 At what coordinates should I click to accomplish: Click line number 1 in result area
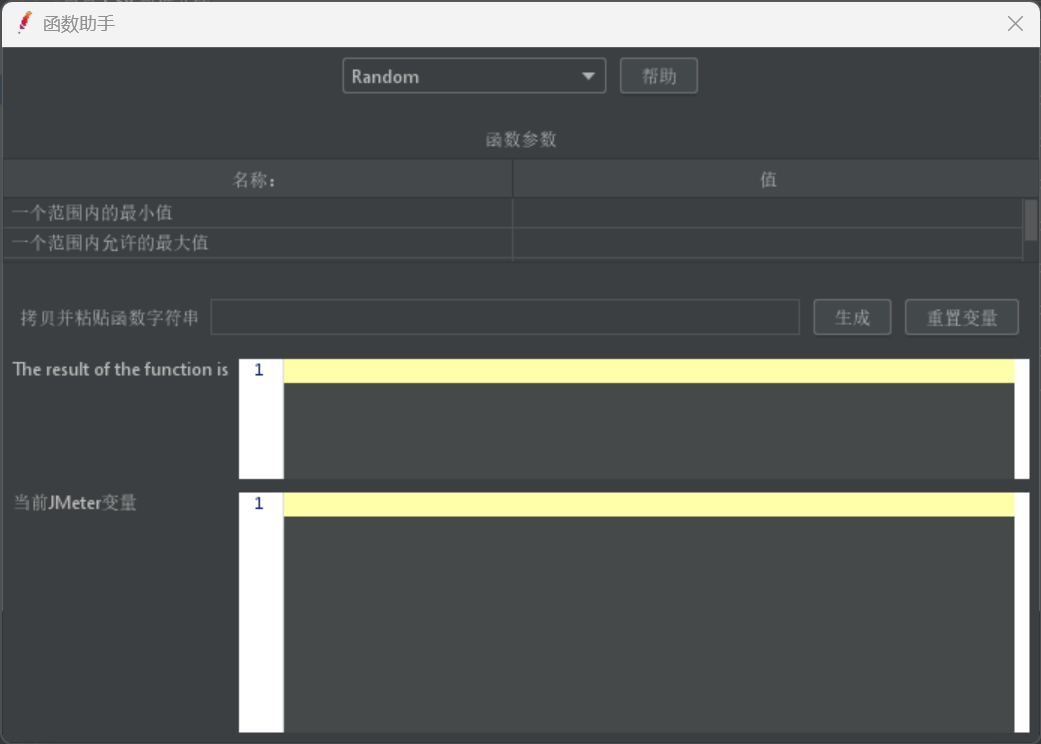[x=259, y=370]
